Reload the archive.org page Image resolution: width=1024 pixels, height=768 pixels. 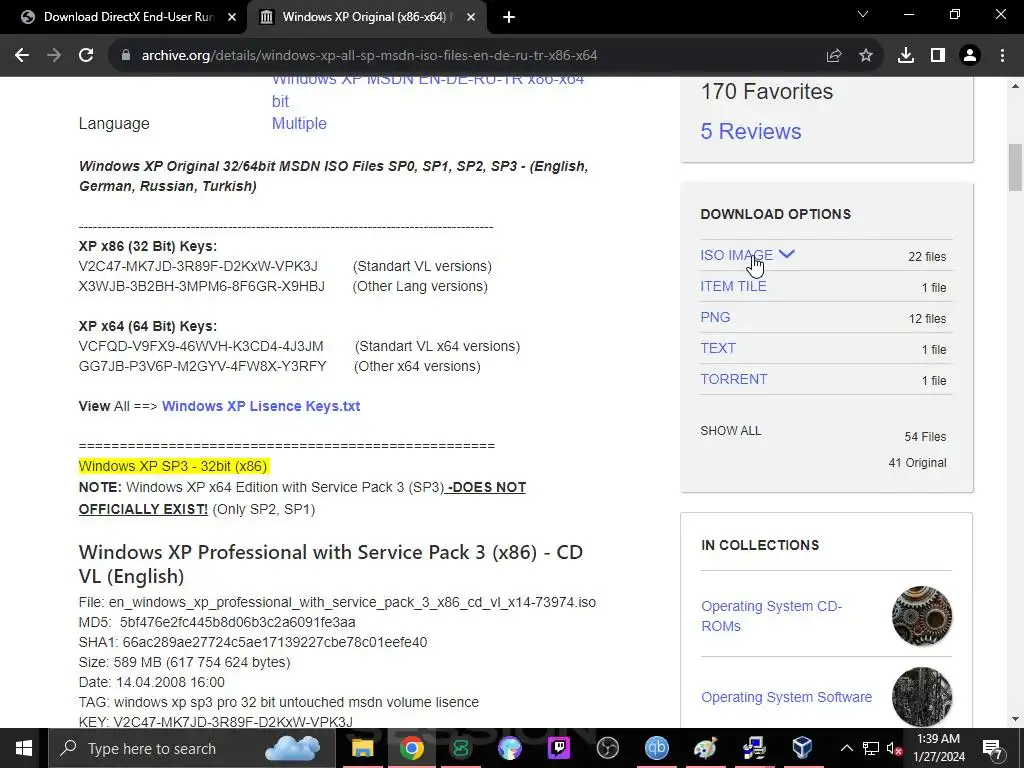tap(86, 56)
